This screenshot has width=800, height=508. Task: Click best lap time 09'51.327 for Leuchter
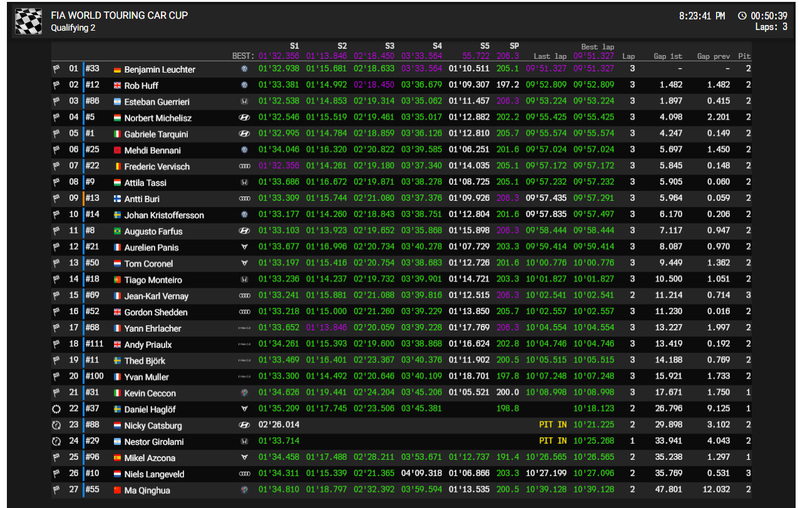(x=594, y=68)
